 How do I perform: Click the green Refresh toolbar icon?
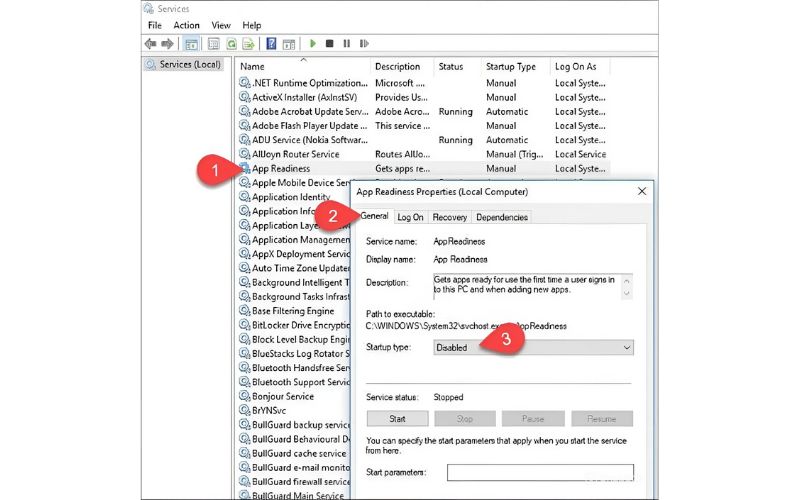click(231, 44)
